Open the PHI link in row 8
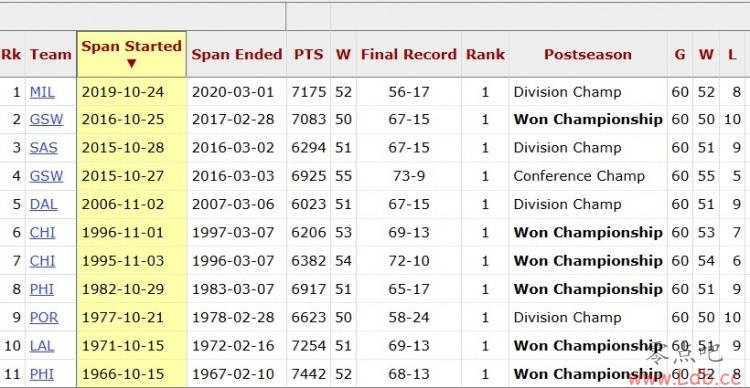Screen dimensions: 750x388 point(42,289)
